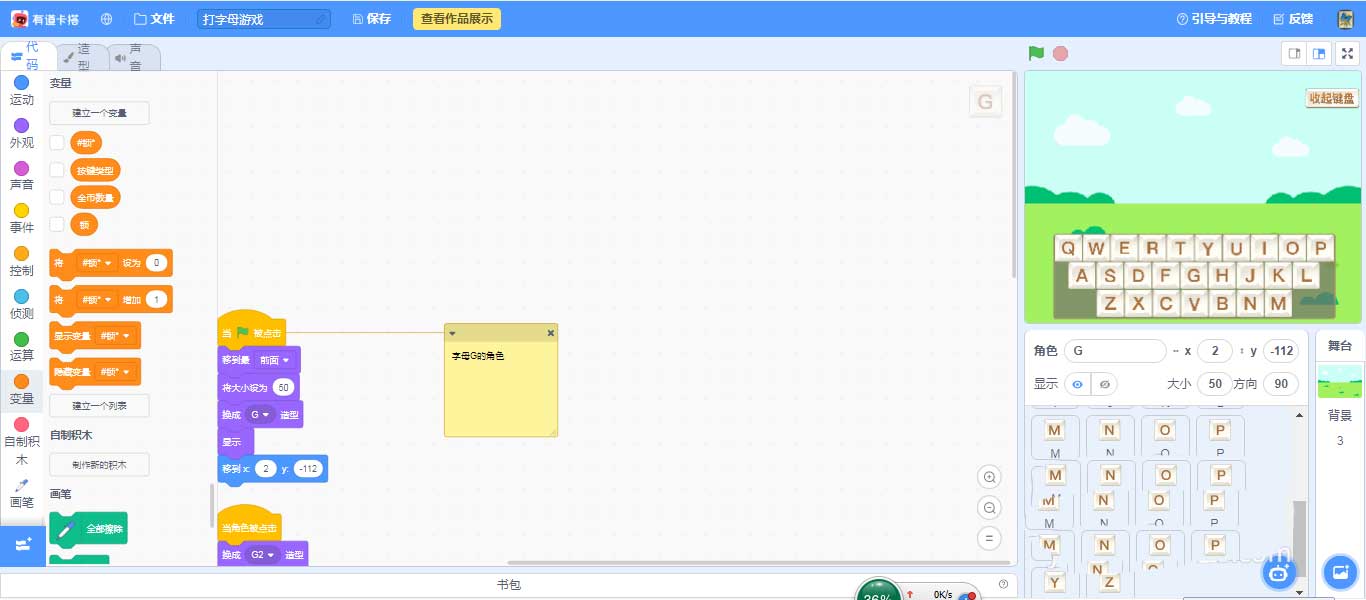Click the sprite x coordinate field
Viewport: 1366px width, 600px height.
click(1214, 351)
